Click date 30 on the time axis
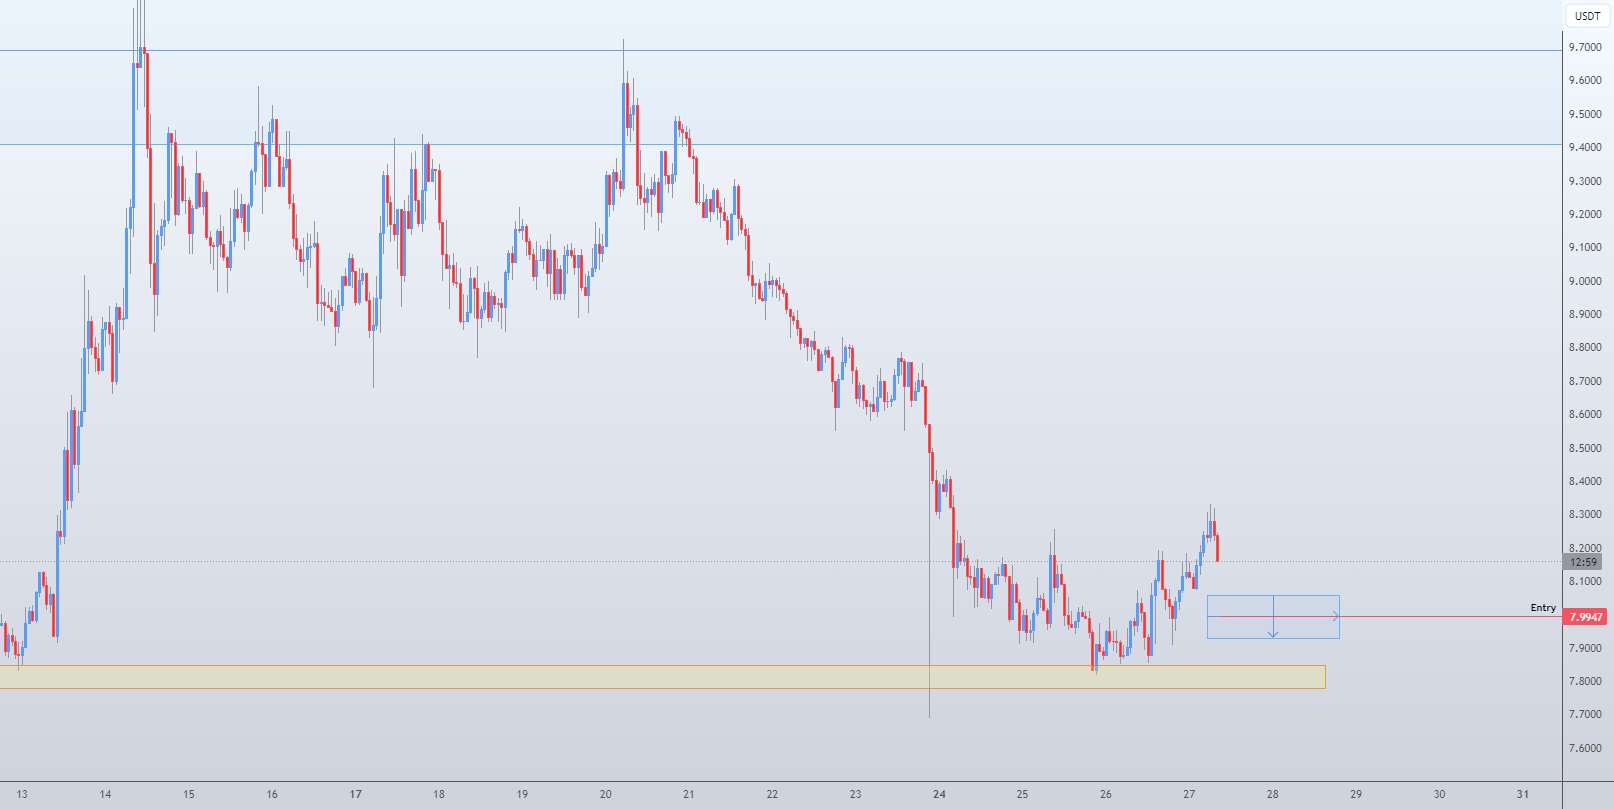 [1439, 795]
